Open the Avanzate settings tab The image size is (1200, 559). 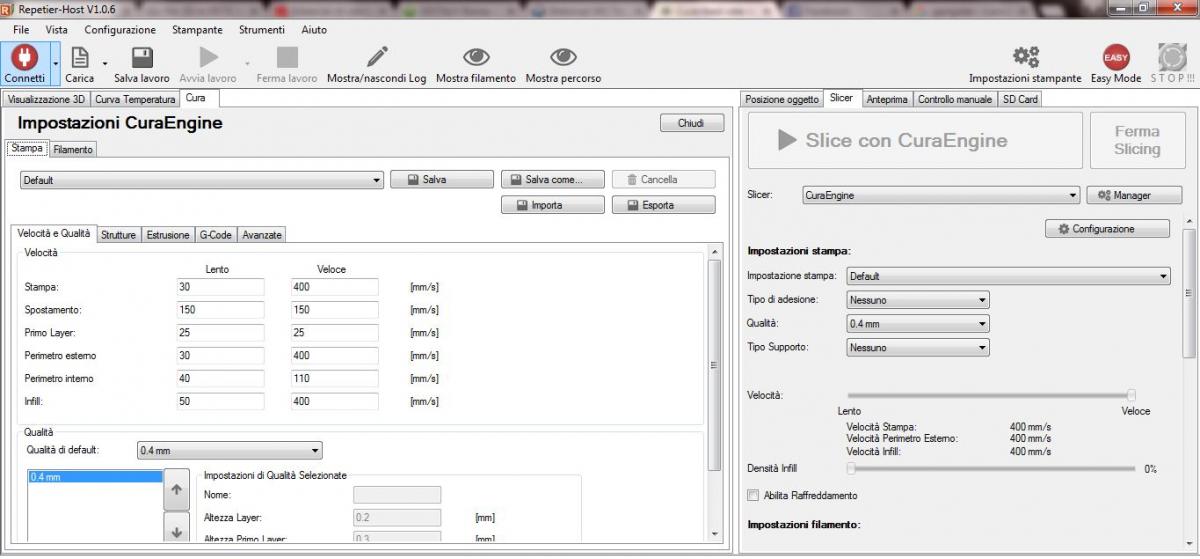[x=262, y=235]
